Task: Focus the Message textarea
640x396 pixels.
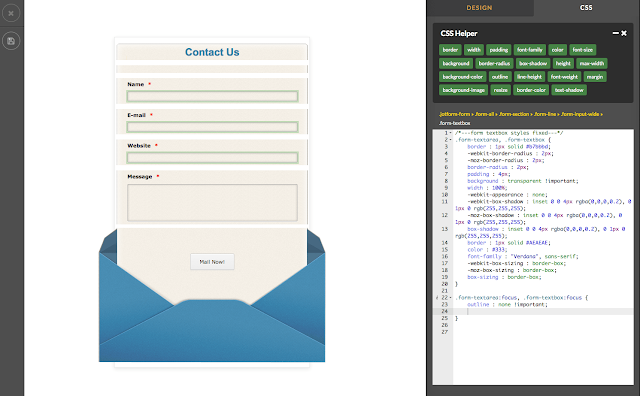Action: coord(212,203)
